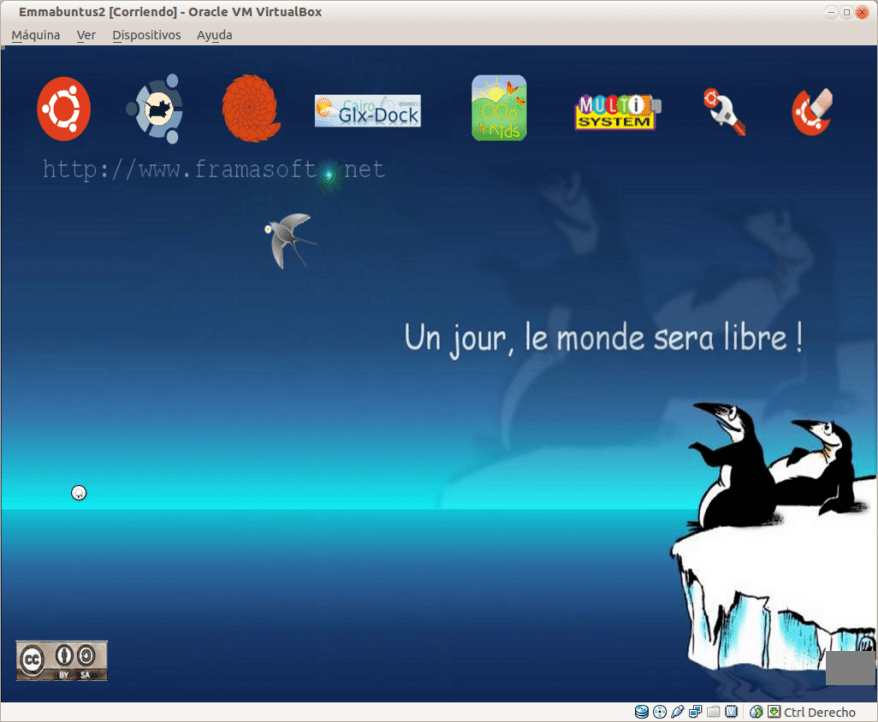
Task: Open the OOo4Kids application icon
Action: click(x=499, y=108)
